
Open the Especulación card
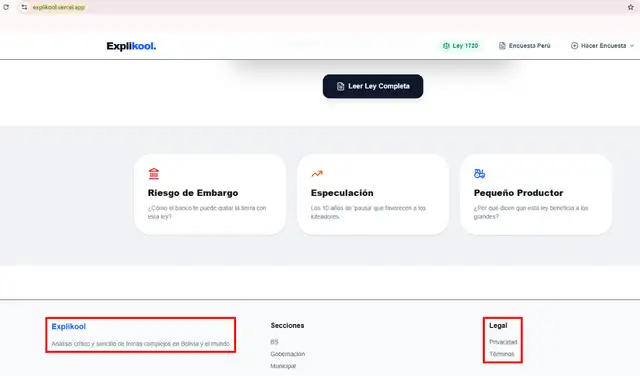(x=373, y=194)
